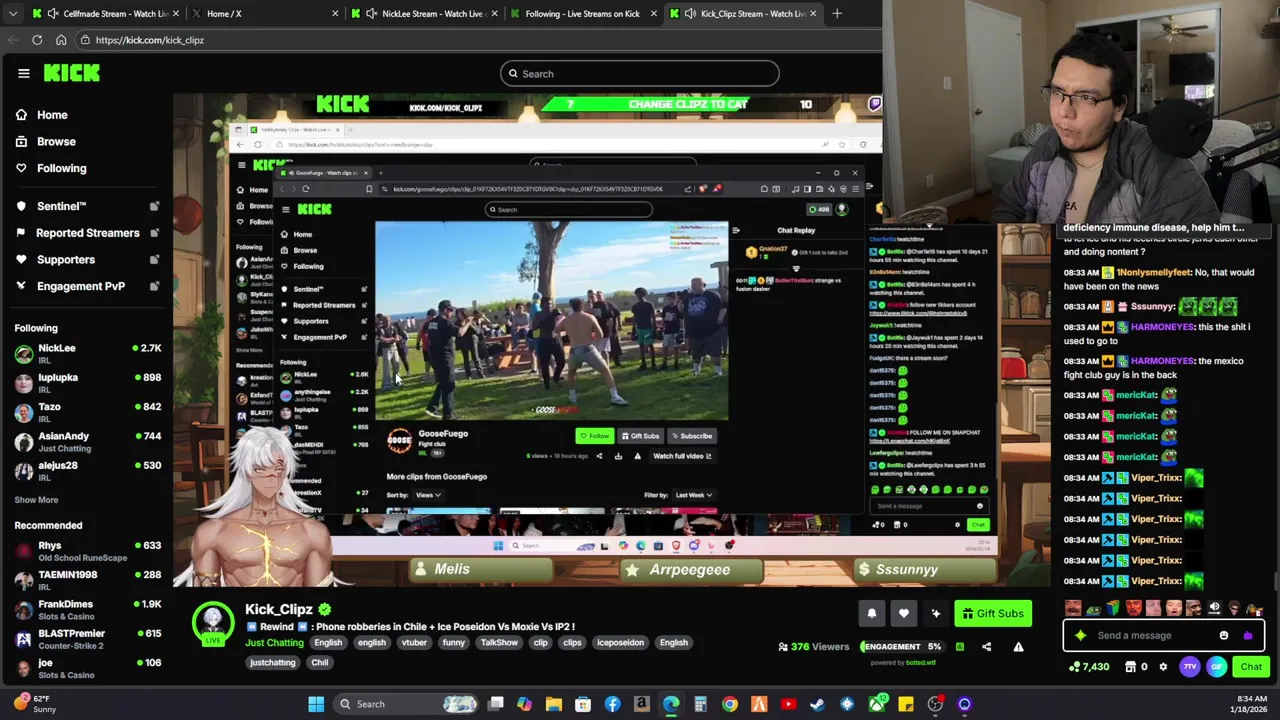The height and width of the screenshot is (720, 1280).
Task: Unmute the NickLee Stream tab
Action: (372, 13)
